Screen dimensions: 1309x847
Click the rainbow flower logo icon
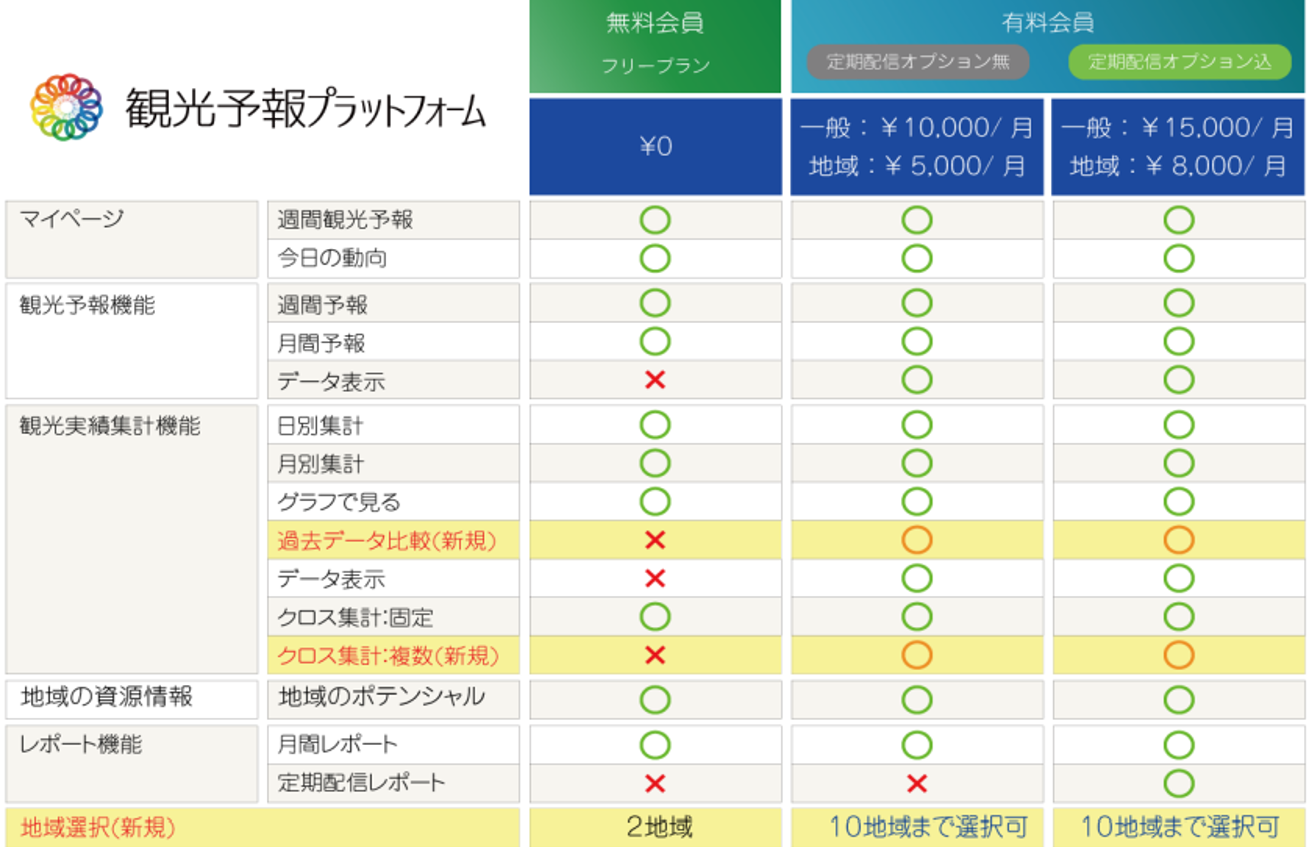67,107
